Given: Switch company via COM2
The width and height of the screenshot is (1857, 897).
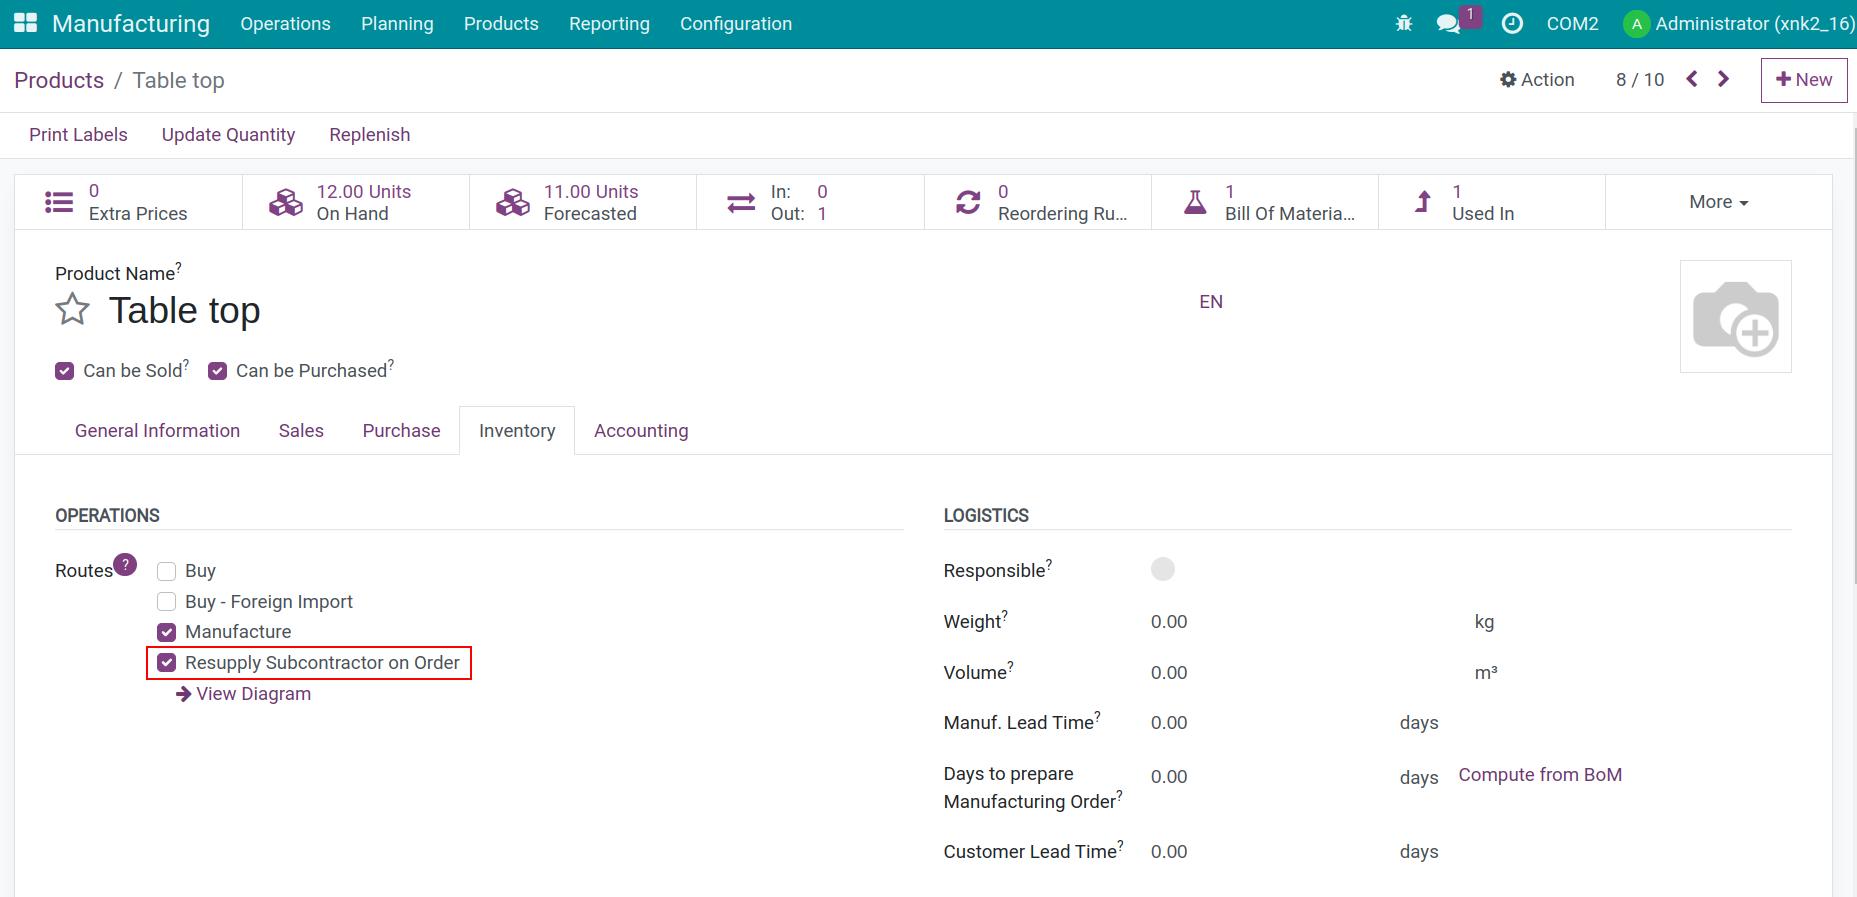Looking at the screenshot, I should click(x=1572, y=24).
